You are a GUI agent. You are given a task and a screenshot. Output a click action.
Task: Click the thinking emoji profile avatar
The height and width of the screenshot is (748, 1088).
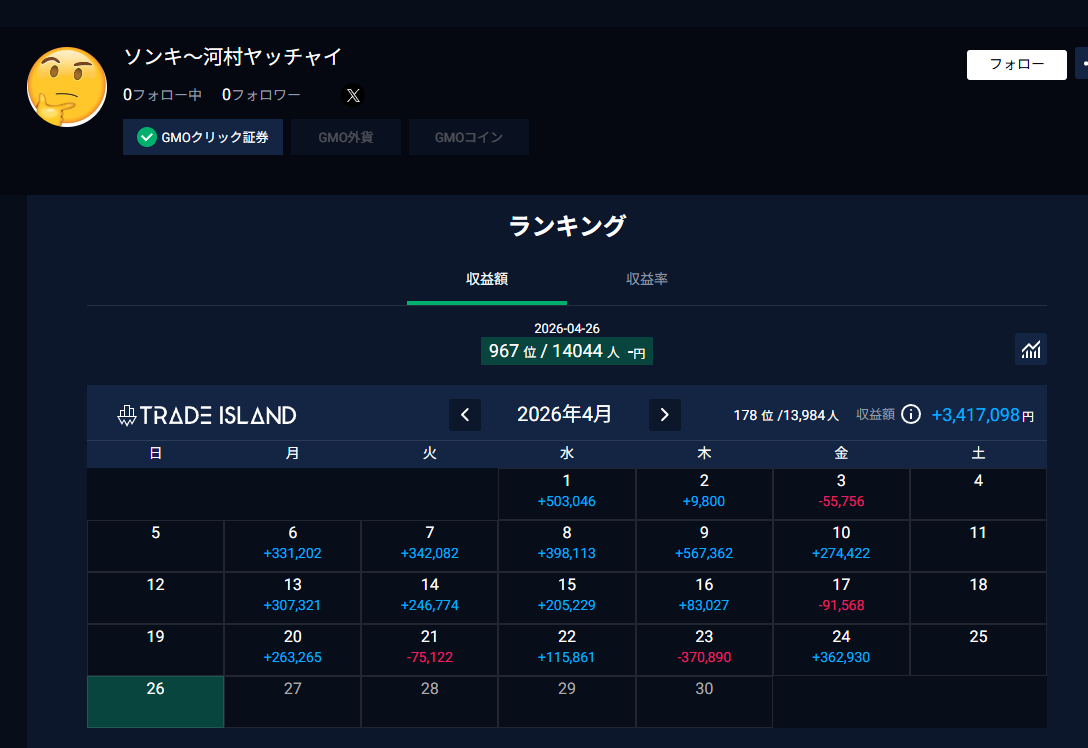pos(66,87)
